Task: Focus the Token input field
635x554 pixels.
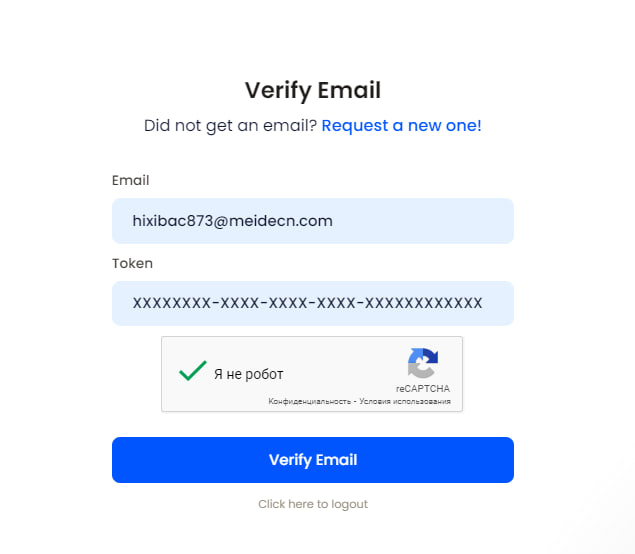Action: pos(312,303)
